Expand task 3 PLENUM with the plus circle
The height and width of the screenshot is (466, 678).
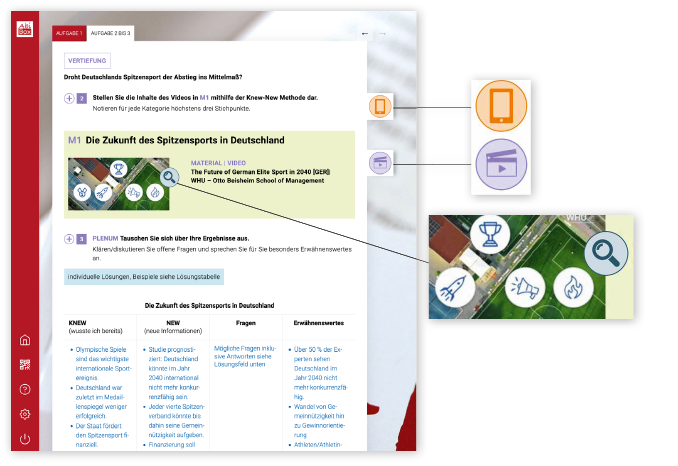69,239
